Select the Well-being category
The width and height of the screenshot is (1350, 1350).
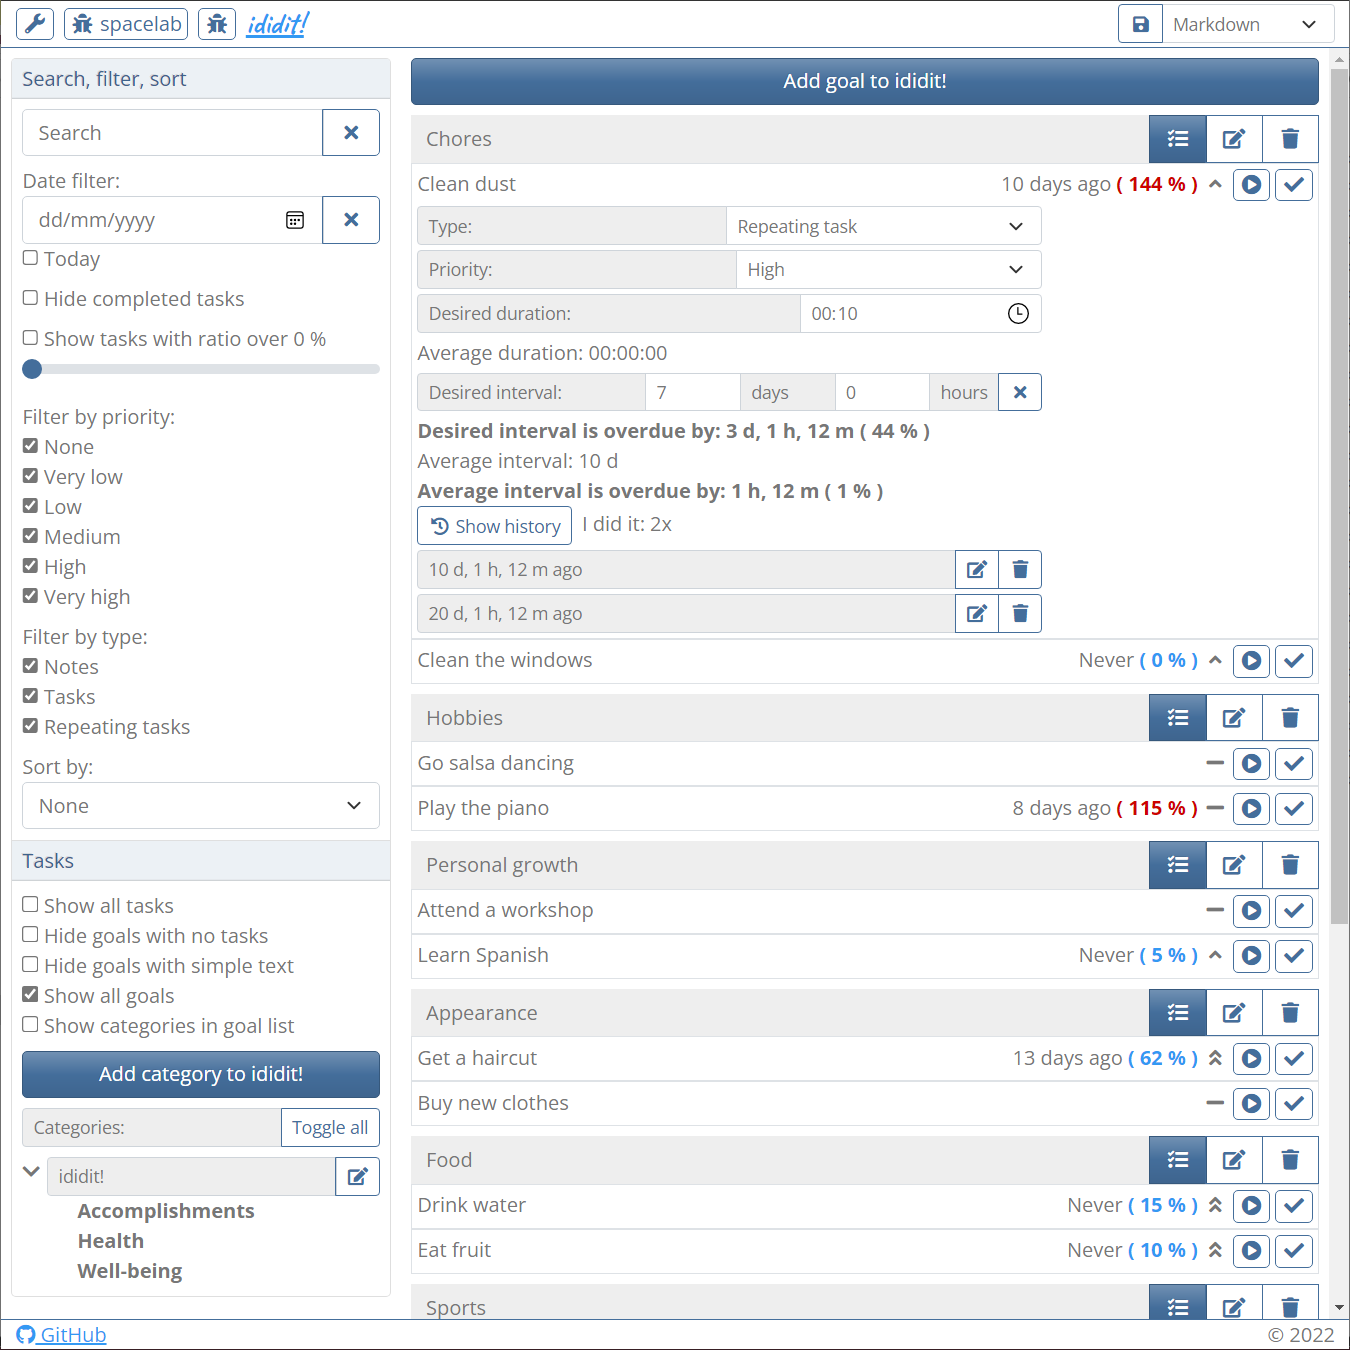click(x=130, y=1271)
